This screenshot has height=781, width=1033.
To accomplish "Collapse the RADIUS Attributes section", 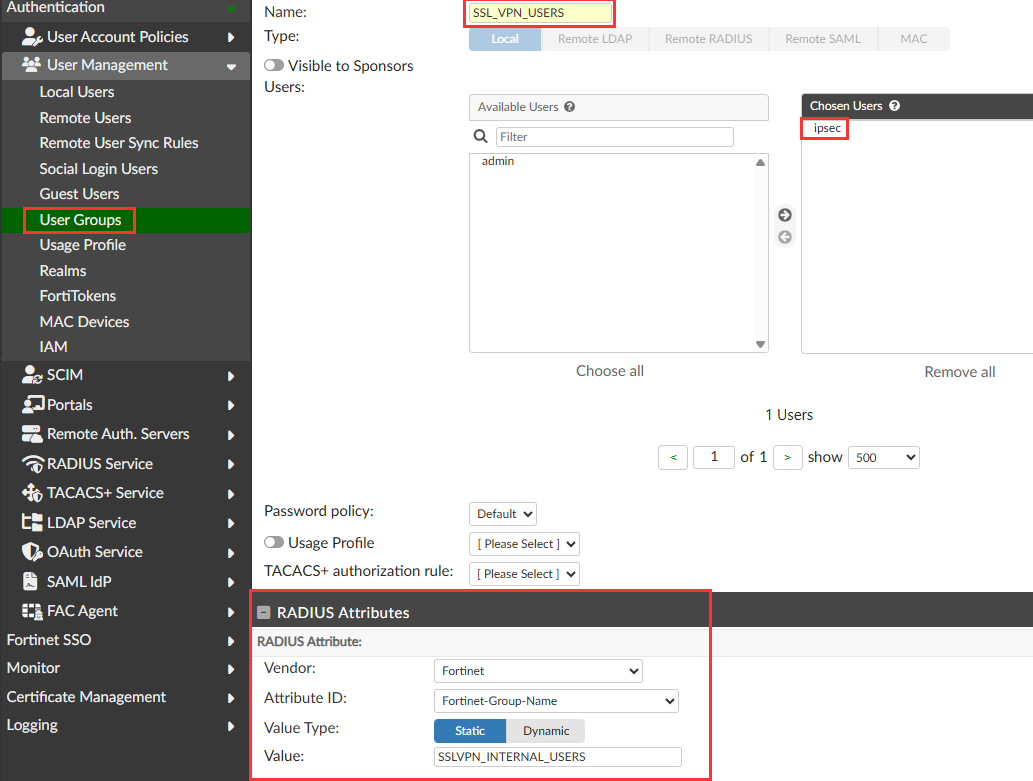I will click(264, 612).
